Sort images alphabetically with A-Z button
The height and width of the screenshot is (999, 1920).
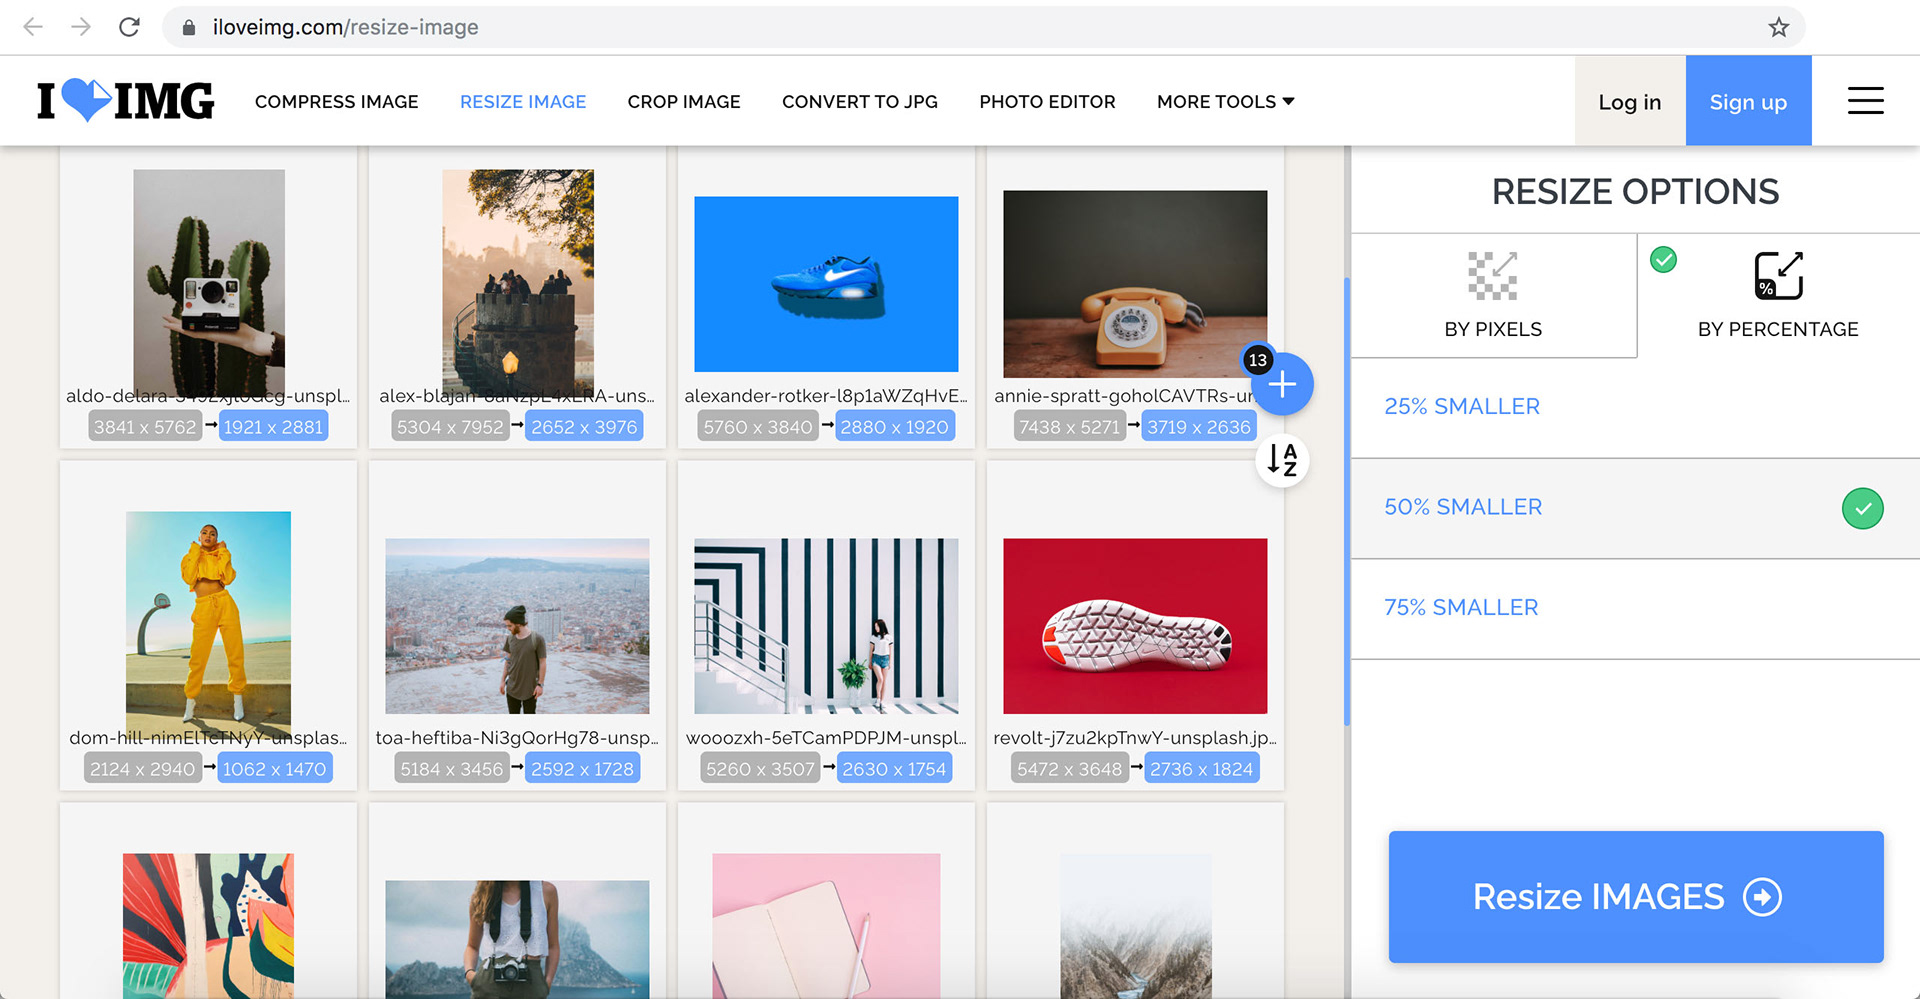pyautogui.click(x=1282, y=460)
